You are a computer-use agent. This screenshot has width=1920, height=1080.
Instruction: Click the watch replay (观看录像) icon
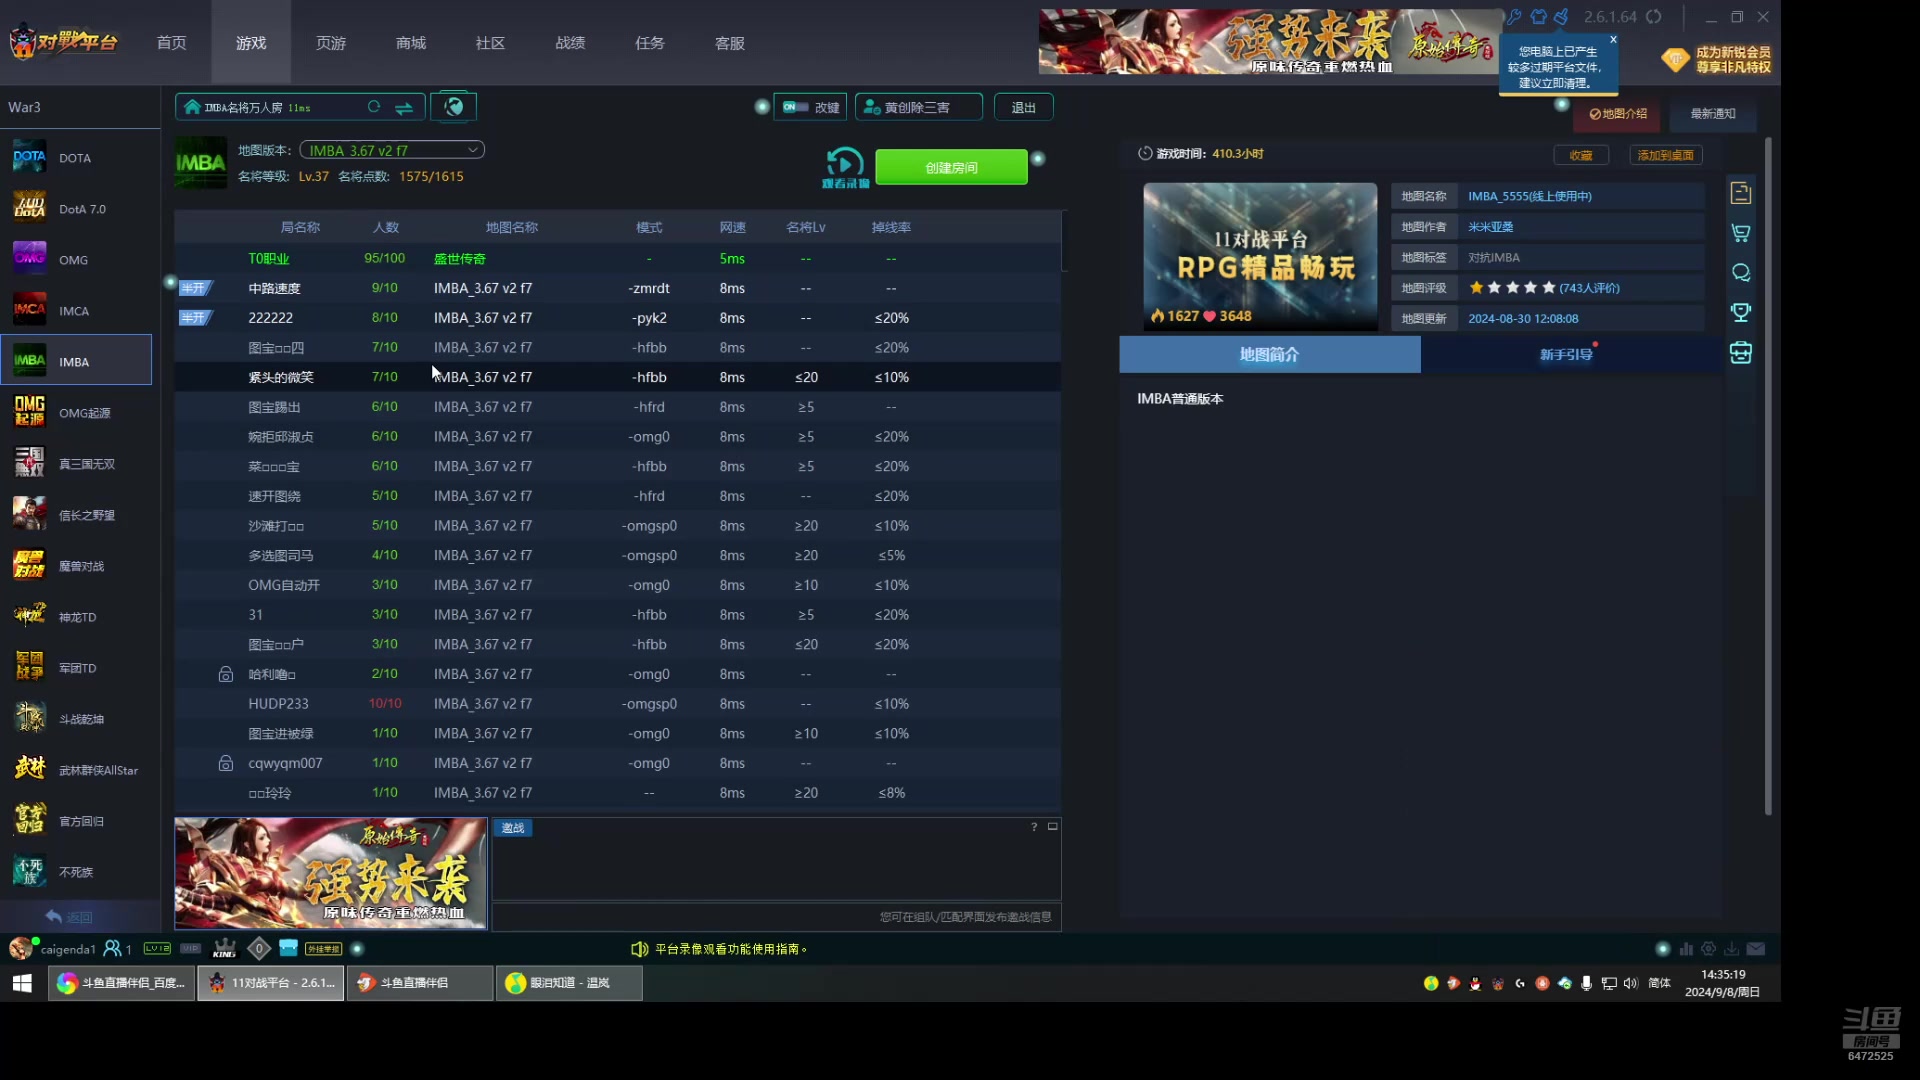[845, 167]
